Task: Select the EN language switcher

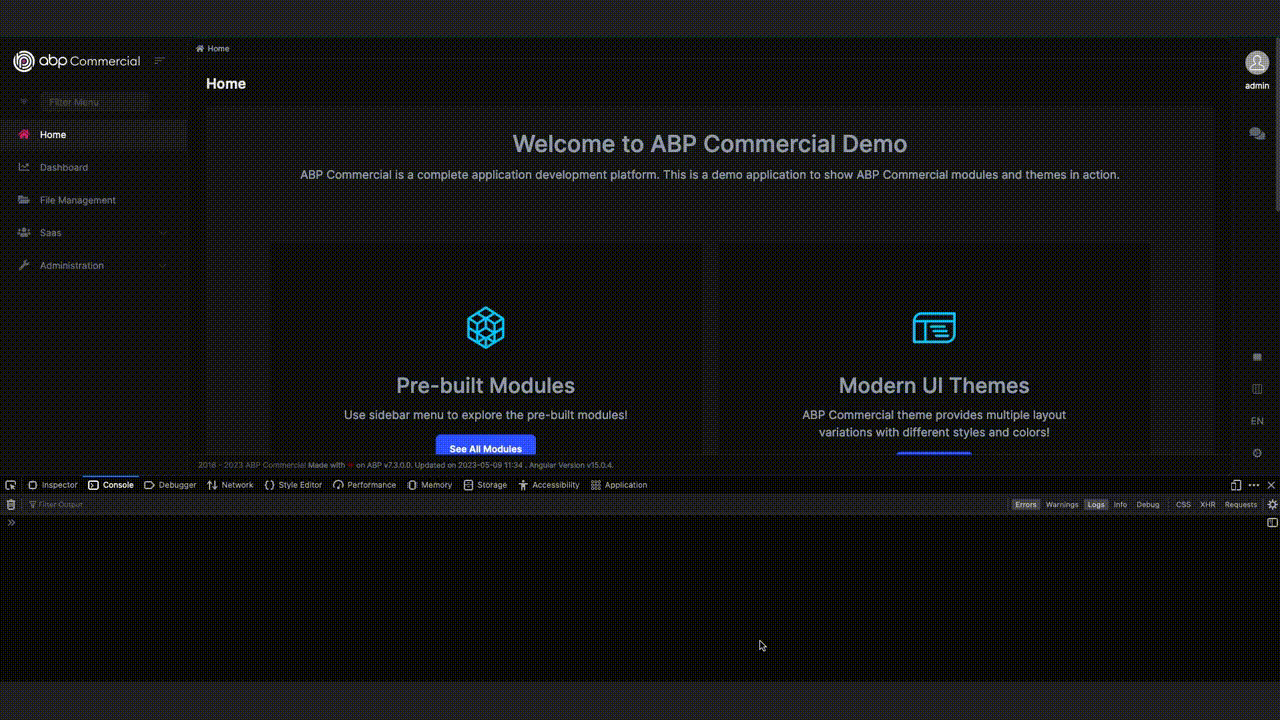Action: click(x=1257, y=421)
